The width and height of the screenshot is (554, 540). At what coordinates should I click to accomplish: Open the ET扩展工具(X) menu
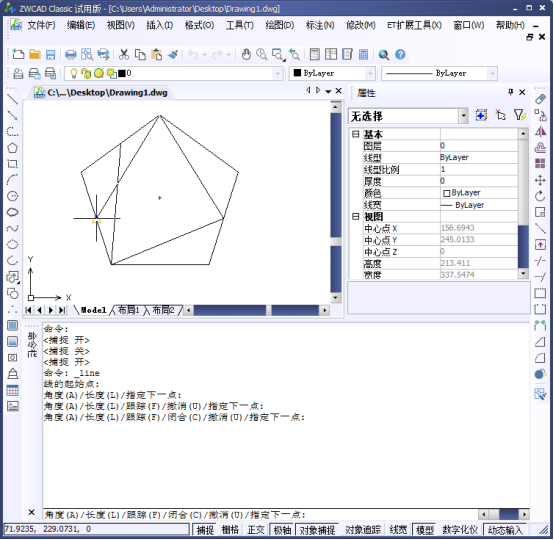tap(414, 25)
